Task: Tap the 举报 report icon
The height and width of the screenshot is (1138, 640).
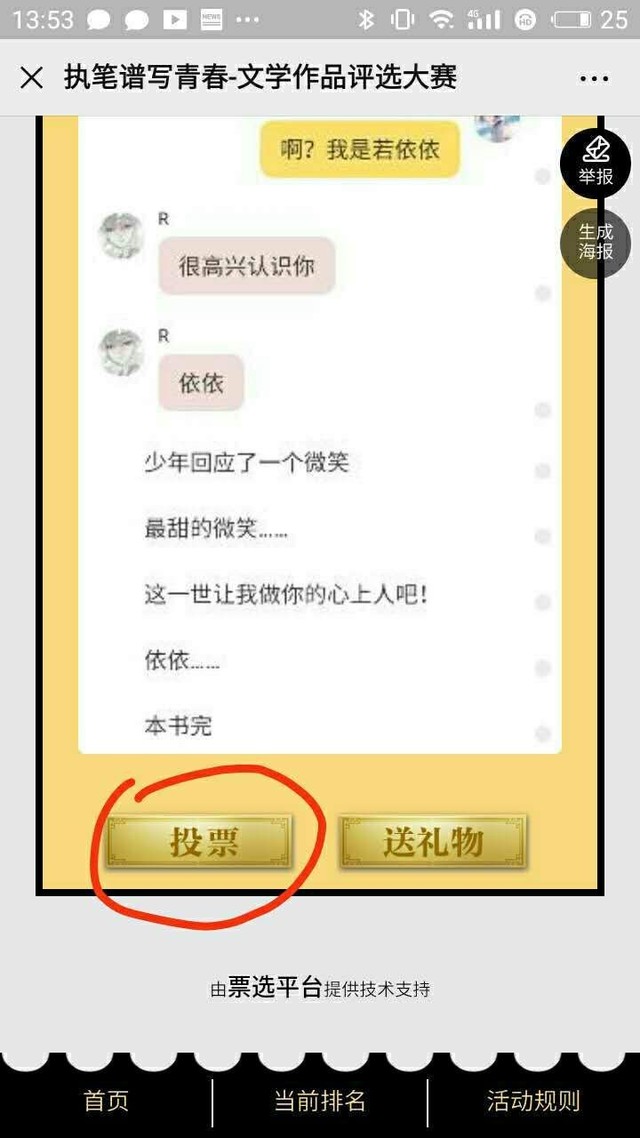Action: 595,163
